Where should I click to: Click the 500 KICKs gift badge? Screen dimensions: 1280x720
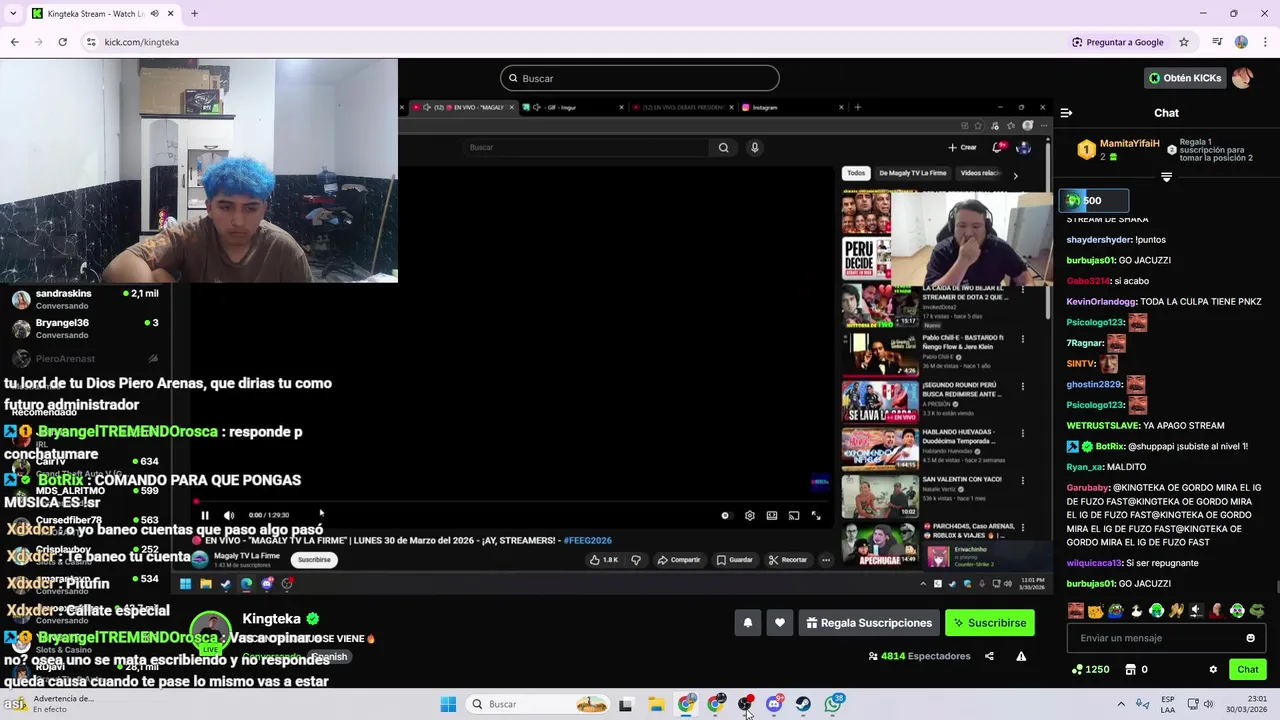pos(1094,201)
